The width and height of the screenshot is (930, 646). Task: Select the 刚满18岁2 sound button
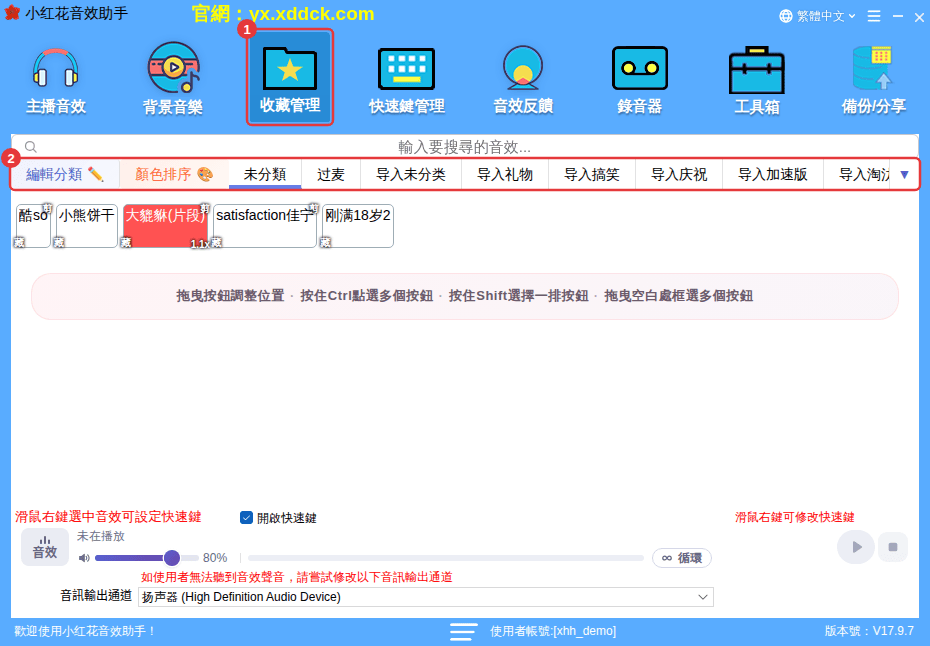pyautogui.click(x=358, y=225)
